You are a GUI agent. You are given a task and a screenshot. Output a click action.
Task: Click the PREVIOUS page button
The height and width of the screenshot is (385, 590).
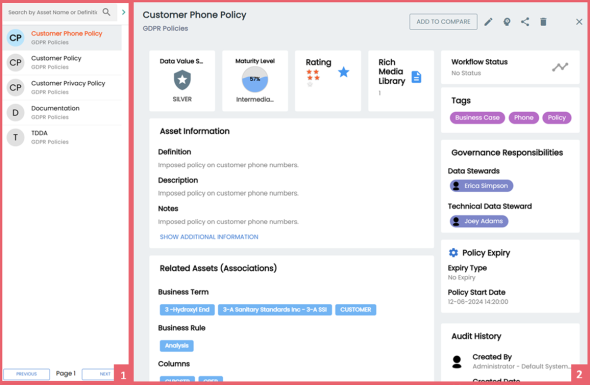tap(26, 374)
